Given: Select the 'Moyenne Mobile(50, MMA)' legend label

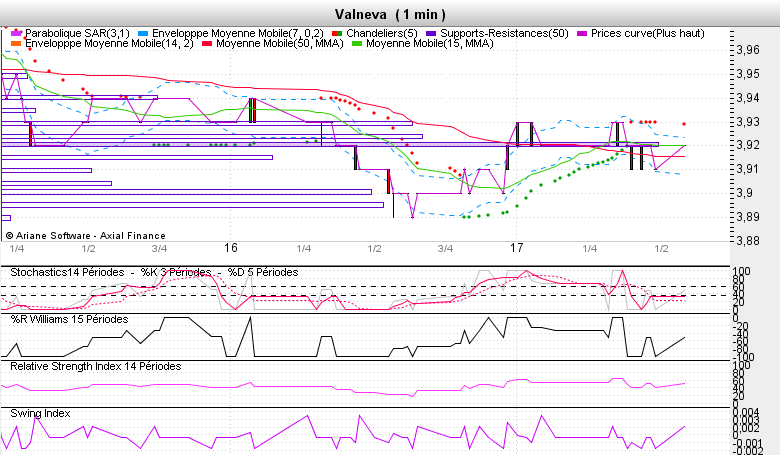Looking at the screenshot, I should (280, 44).
